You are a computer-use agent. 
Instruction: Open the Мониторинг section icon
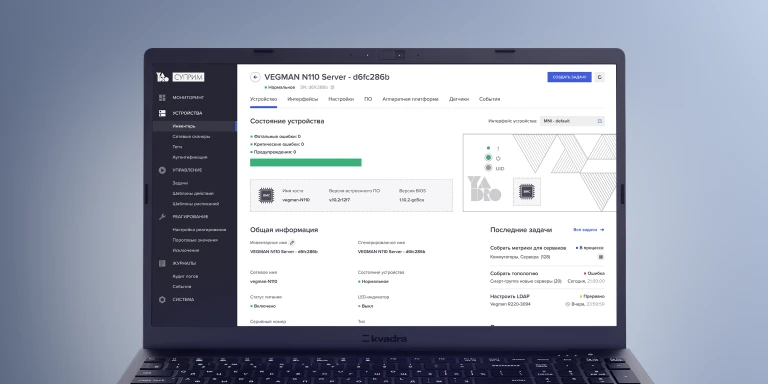[x=162, y=98]
